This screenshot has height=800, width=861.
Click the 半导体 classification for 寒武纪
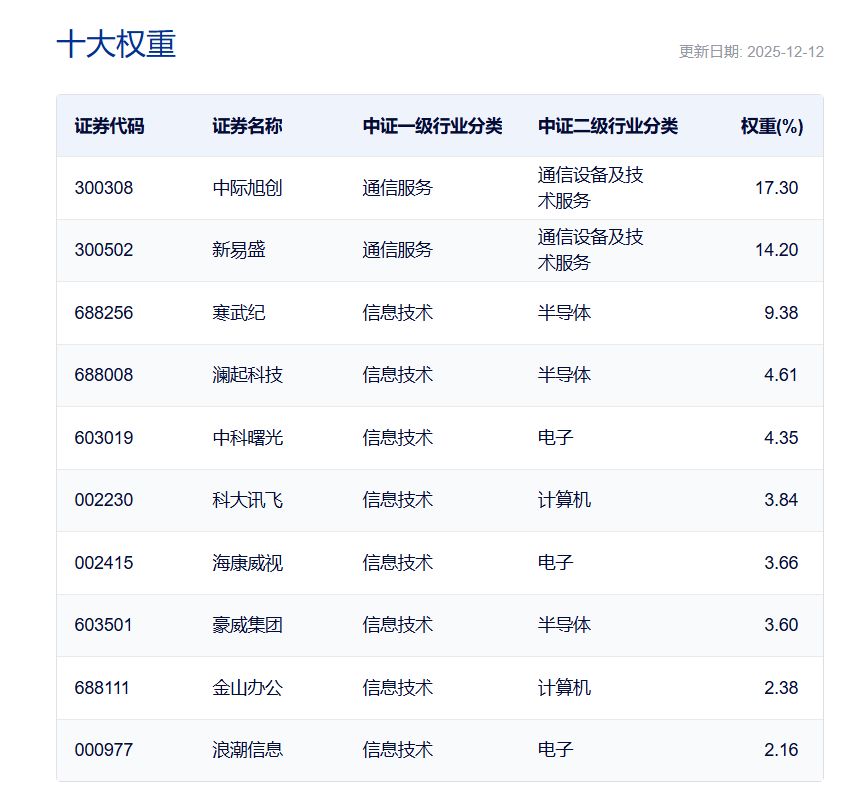(x=563, y=313)
